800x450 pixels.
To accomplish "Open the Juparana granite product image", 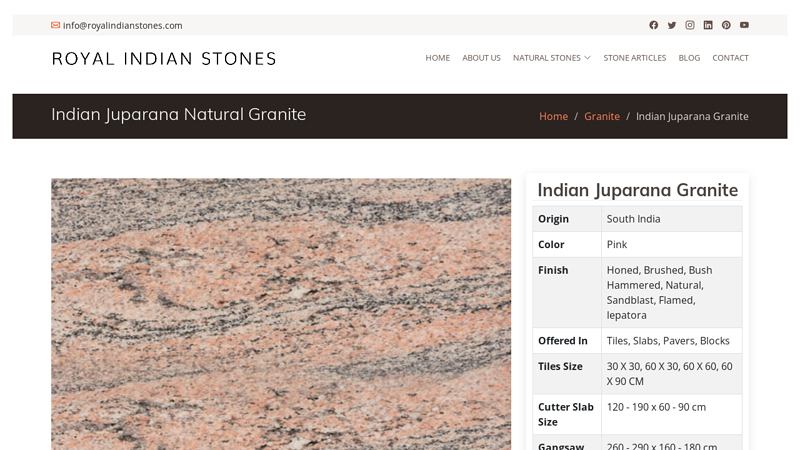I will [281, 314].
